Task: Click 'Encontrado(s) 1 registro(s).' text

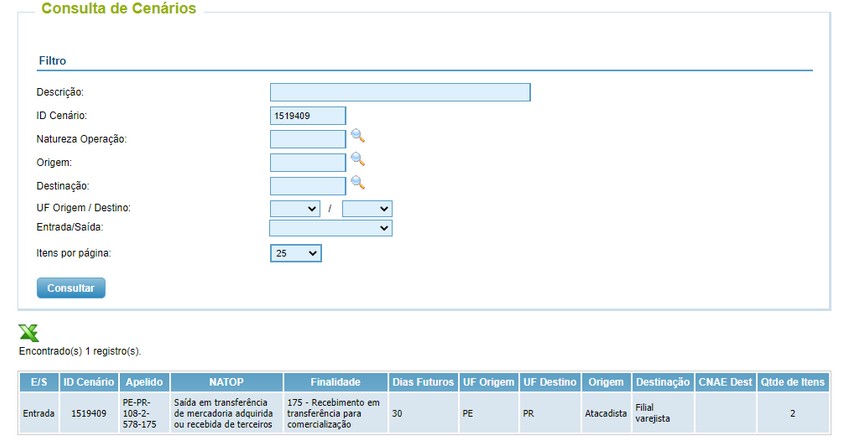Action: click(80, 352)
